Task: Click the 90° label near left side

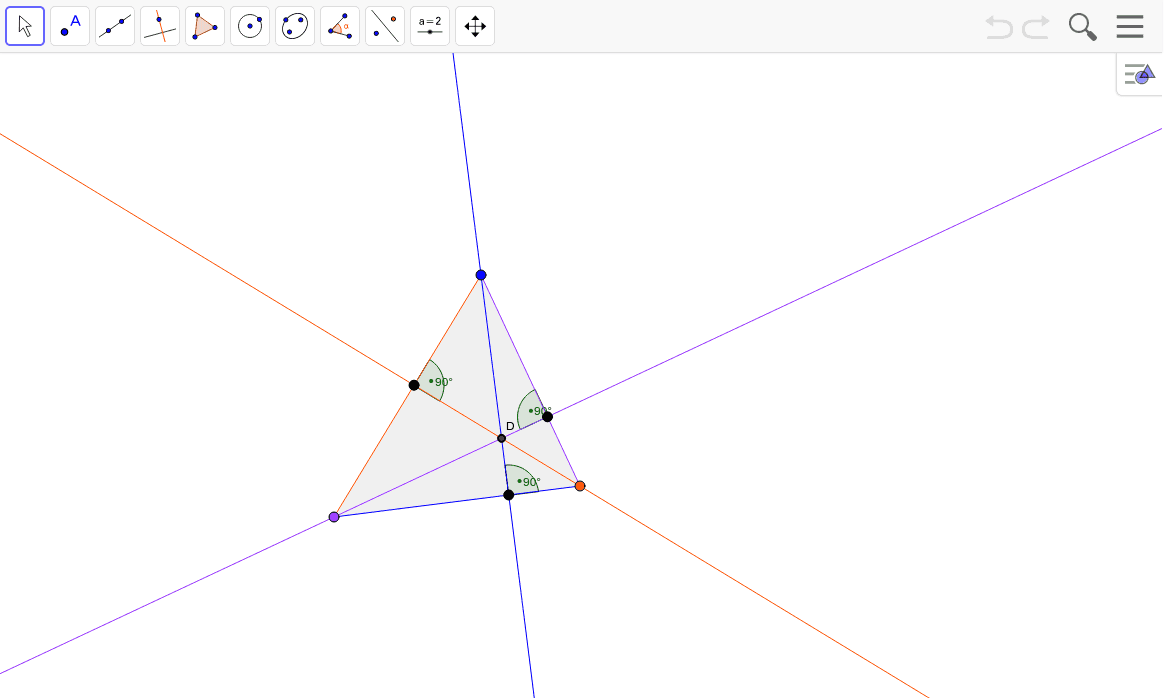Action: click(x=443, y=382)
